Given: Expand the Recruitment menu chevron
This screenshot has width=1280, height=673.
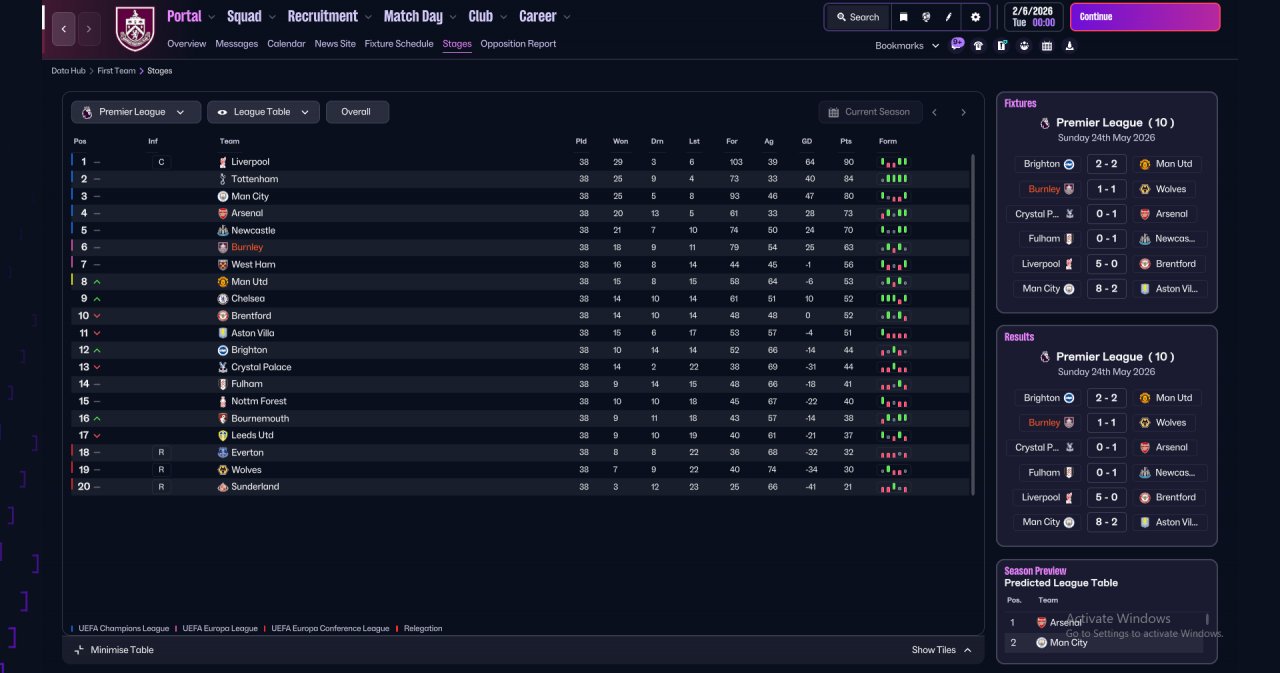Looking at the screenshot, I should click(369, 17).
